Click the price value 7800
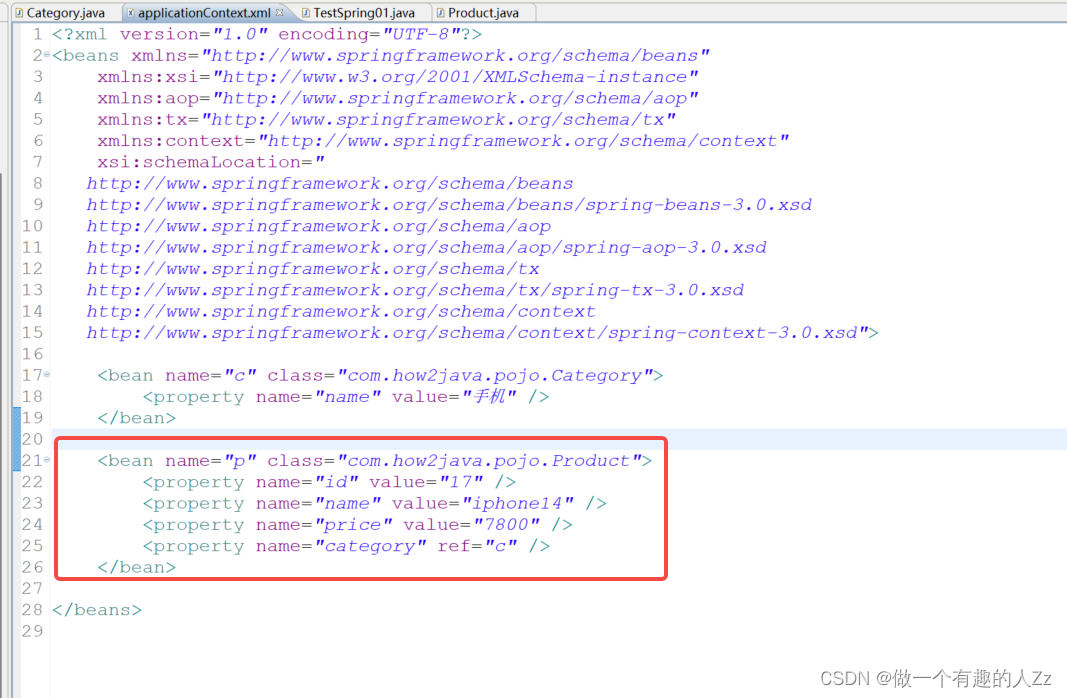 (506, 525)
